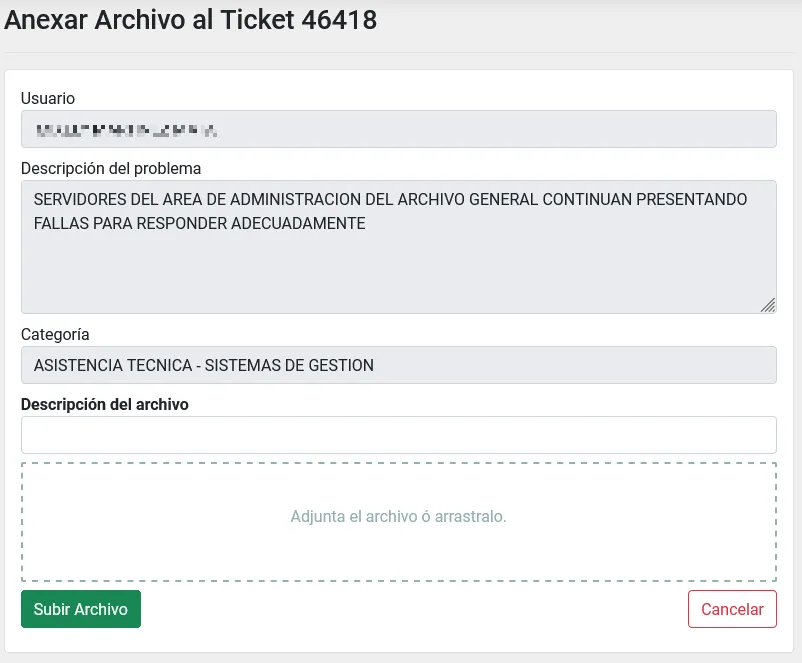
Task: Select the Usuario field
Action: [399, 128]
